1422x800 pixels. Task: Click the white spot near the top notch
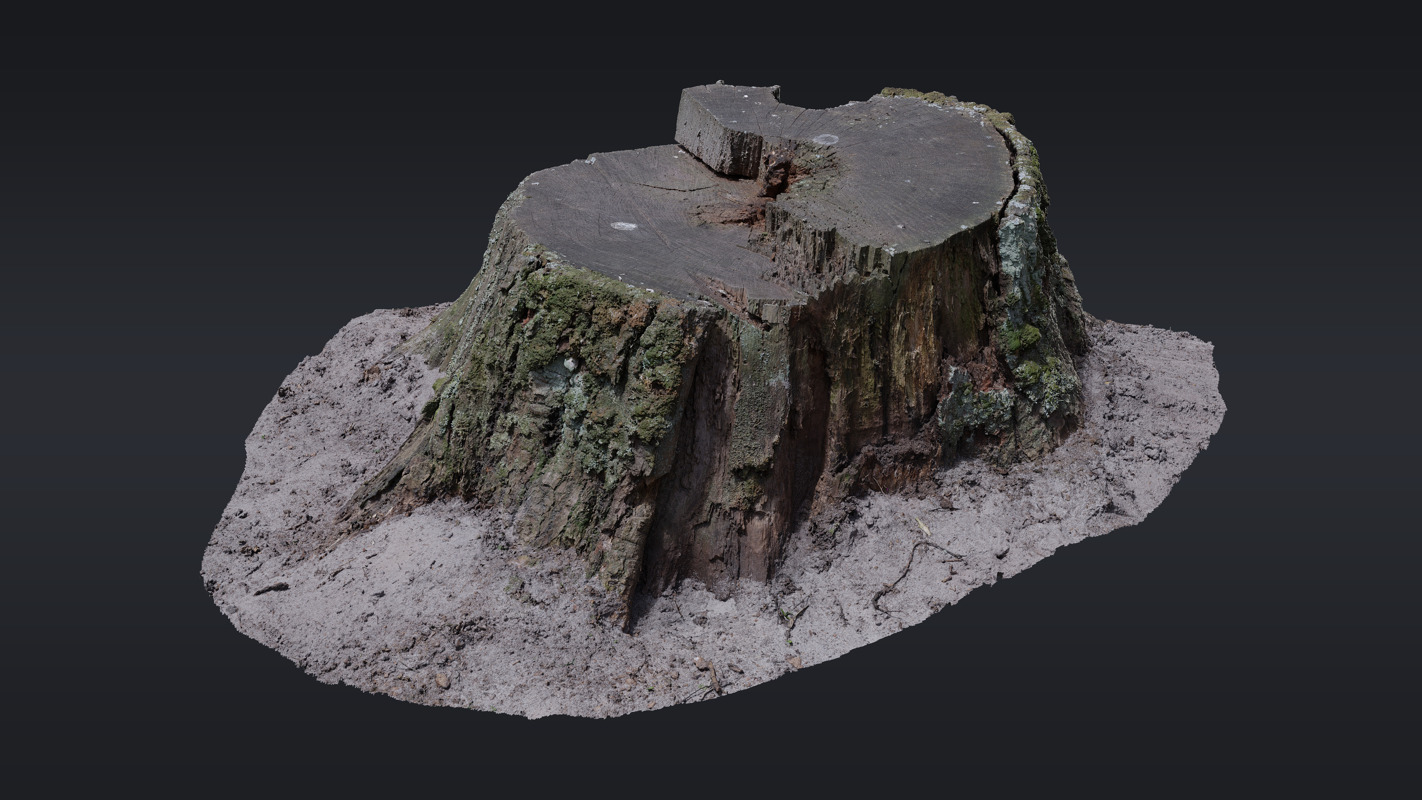[825, 139]
